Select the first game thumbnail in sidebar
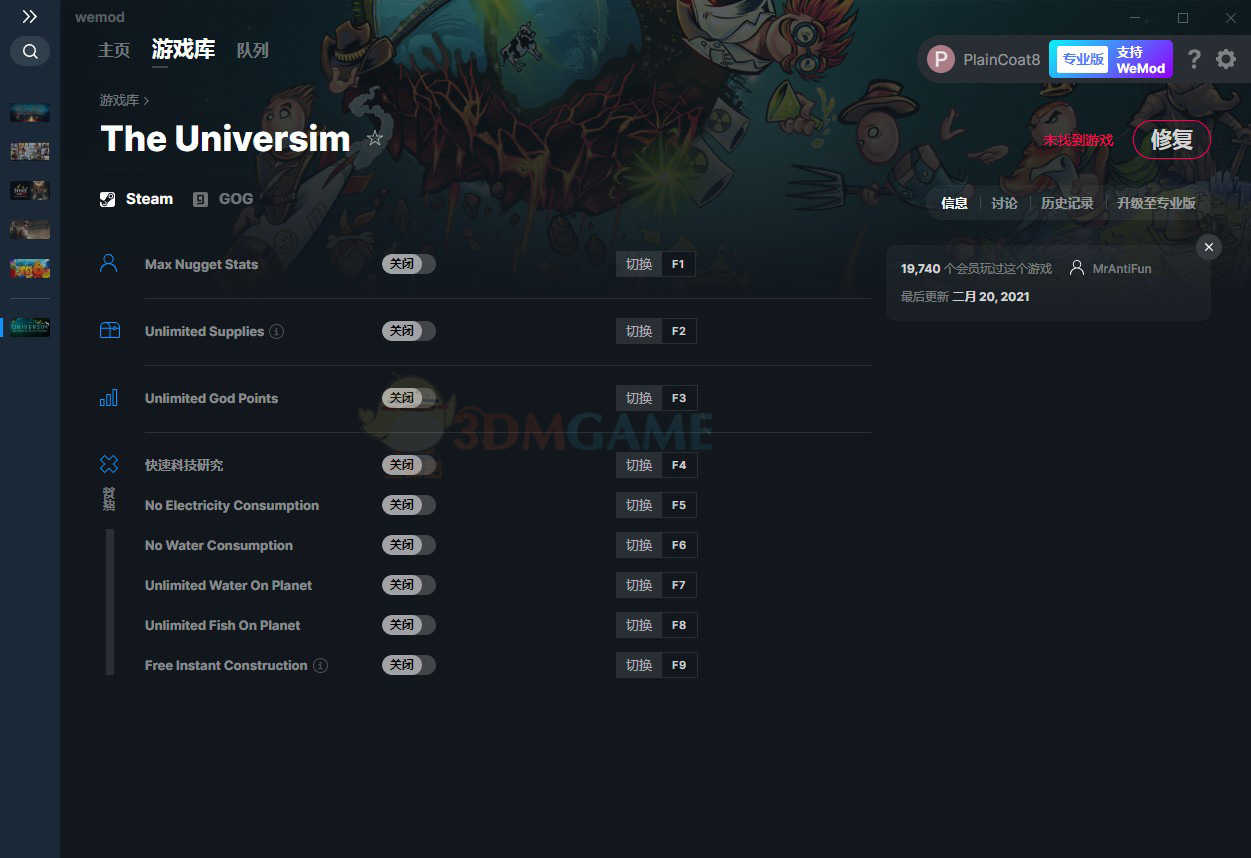The height and width of the screenshot is (858, 1251). coord(30,113)
